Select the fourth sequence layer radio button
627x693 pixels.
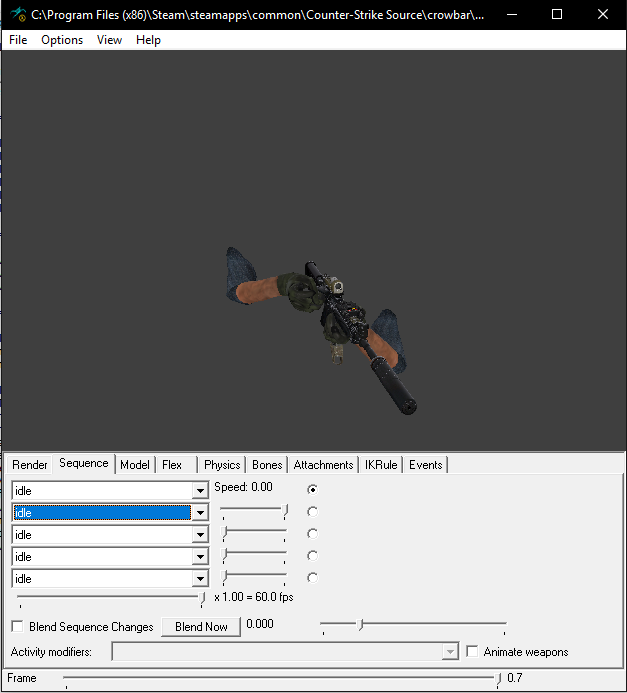[312, 555]
